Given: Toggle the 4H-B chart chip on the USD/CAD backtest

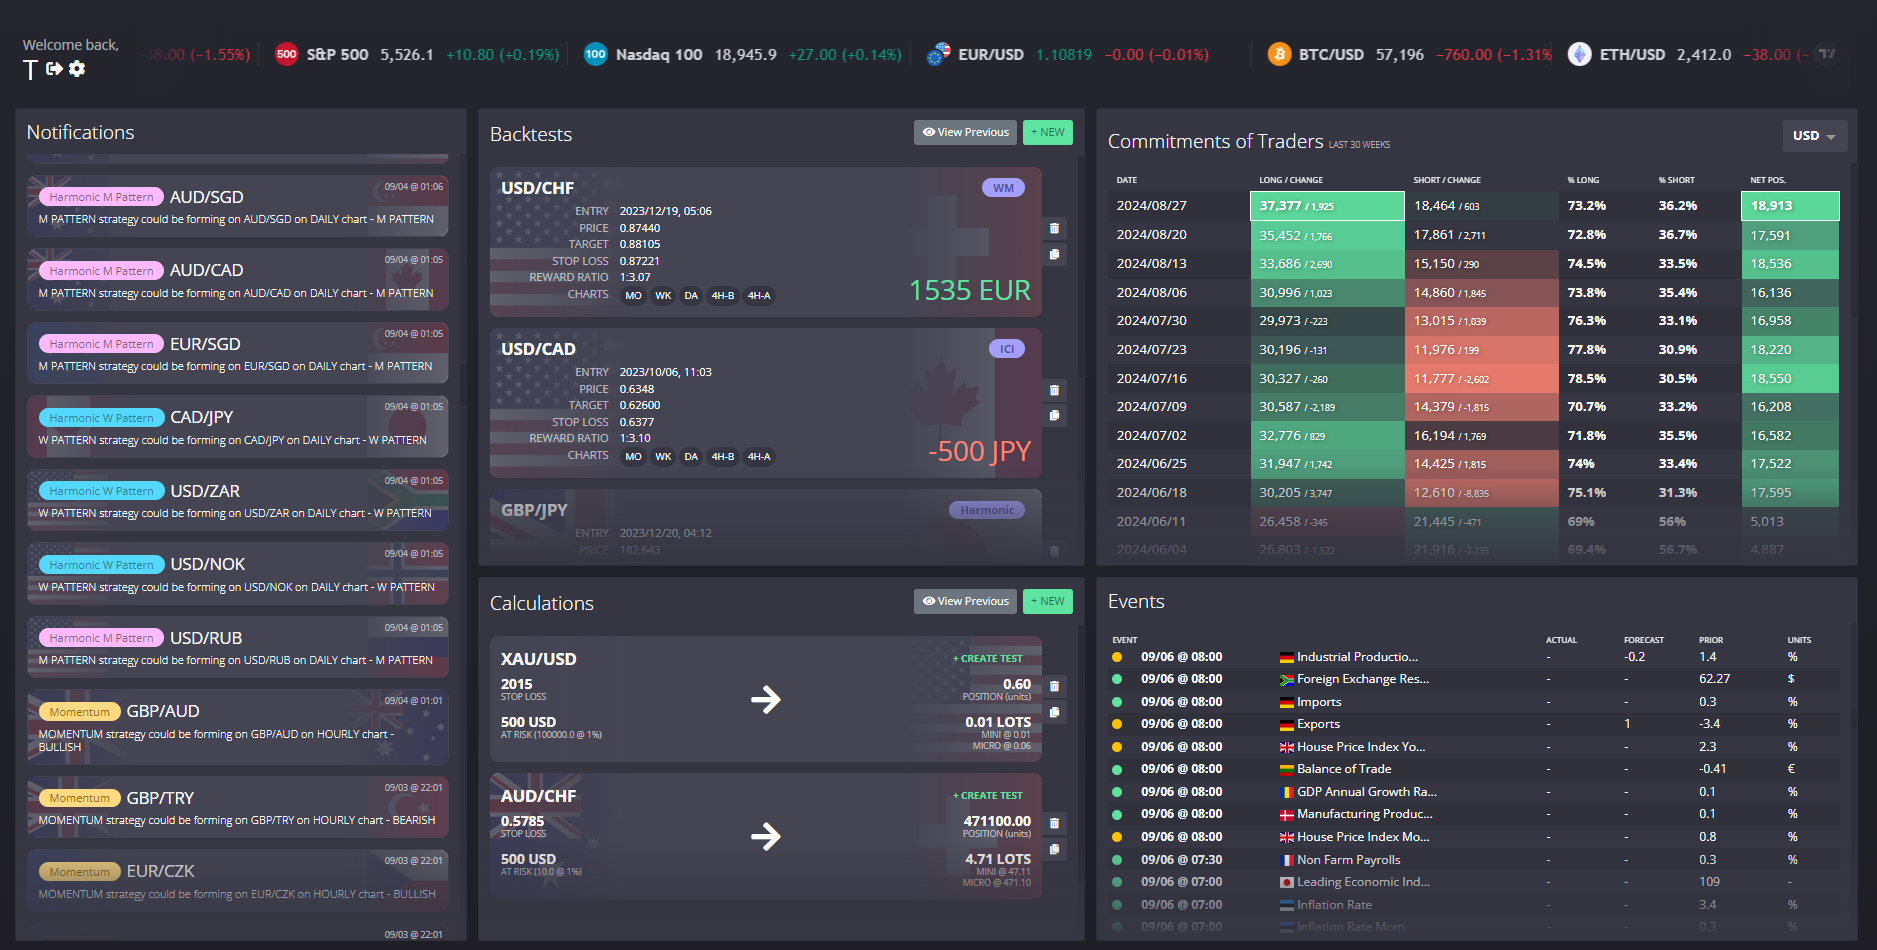Looking at the screenshot, I should [x=723, y=456].
